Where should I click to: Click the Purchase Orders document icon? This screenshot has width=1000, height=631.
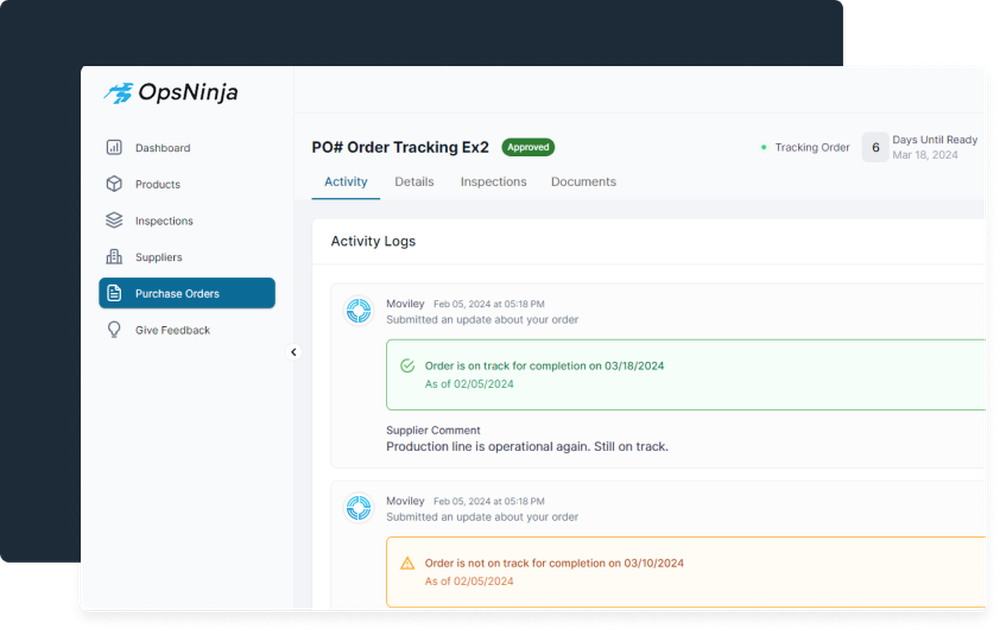pyautogui.click(x=114, y=293)
